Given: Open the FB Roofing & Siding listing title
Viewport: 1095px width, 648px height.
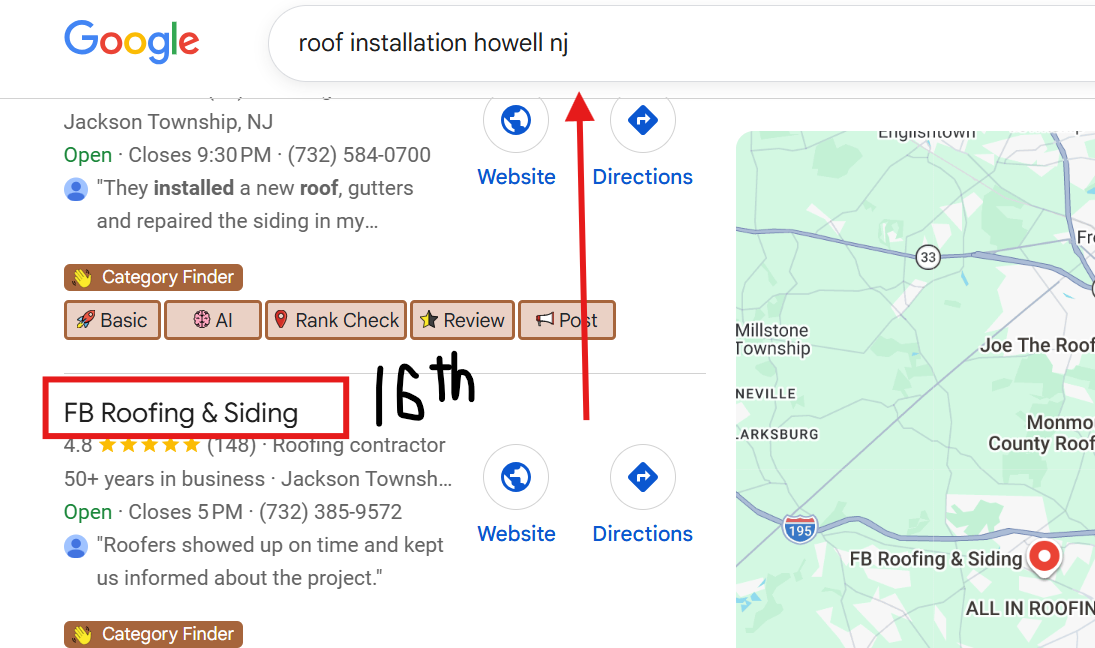Looking at the screenshot, I should tap(181, 413).
